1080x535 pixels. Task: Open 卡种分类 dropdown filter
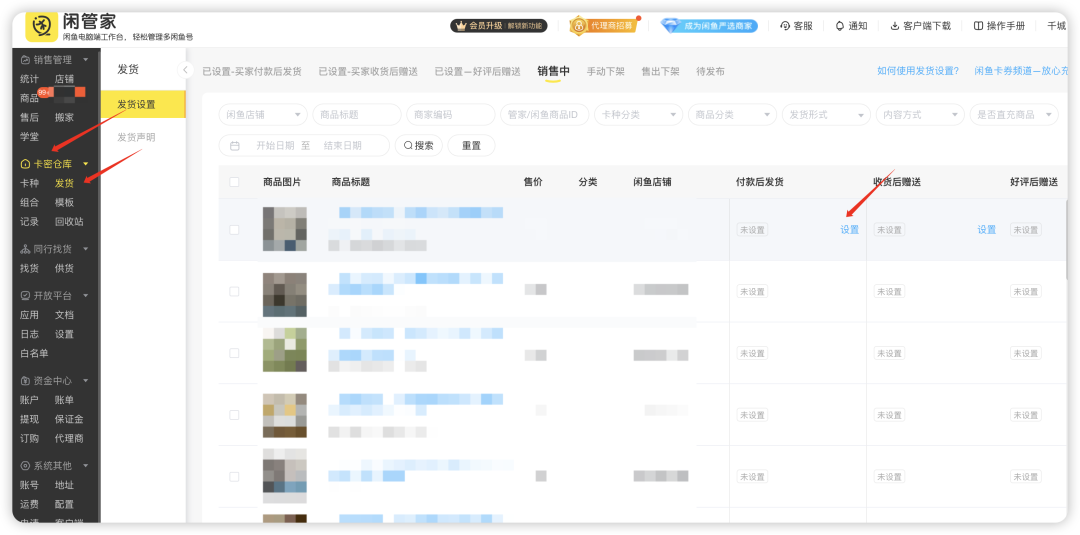(638, 114)
